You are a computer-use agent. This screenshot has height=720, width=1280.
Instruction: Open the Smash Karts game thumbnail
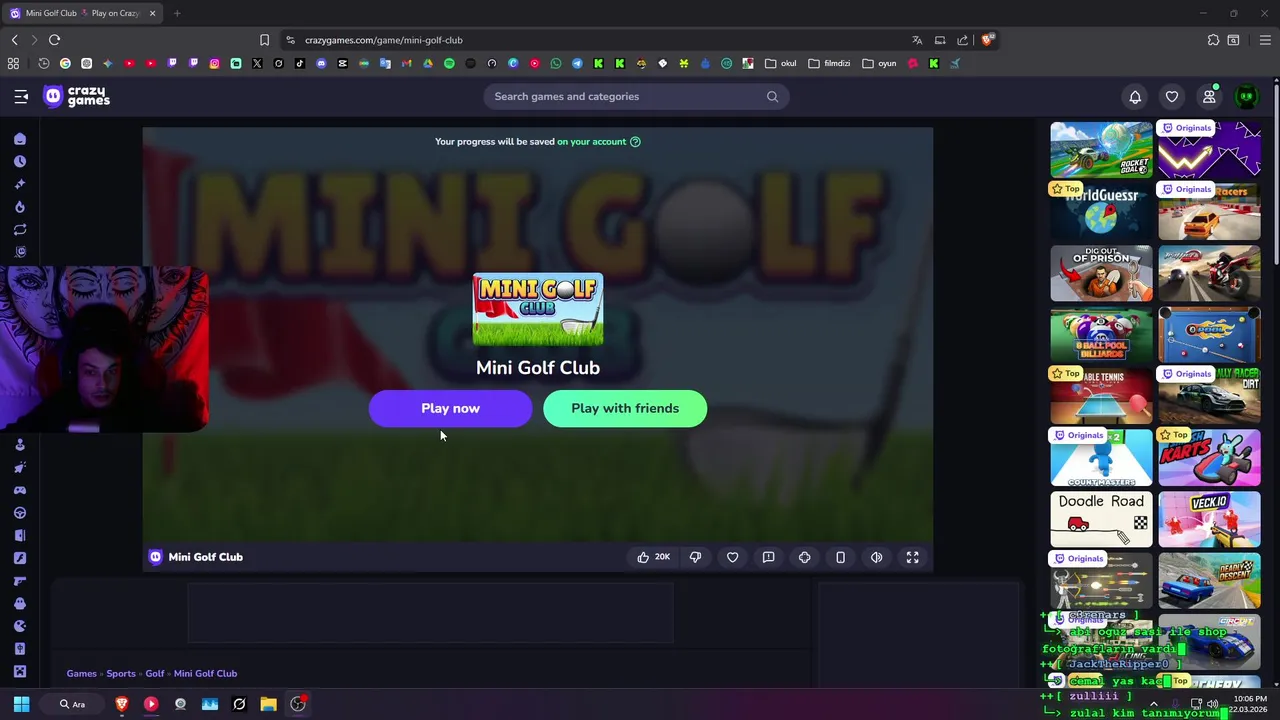point(1209,457)
